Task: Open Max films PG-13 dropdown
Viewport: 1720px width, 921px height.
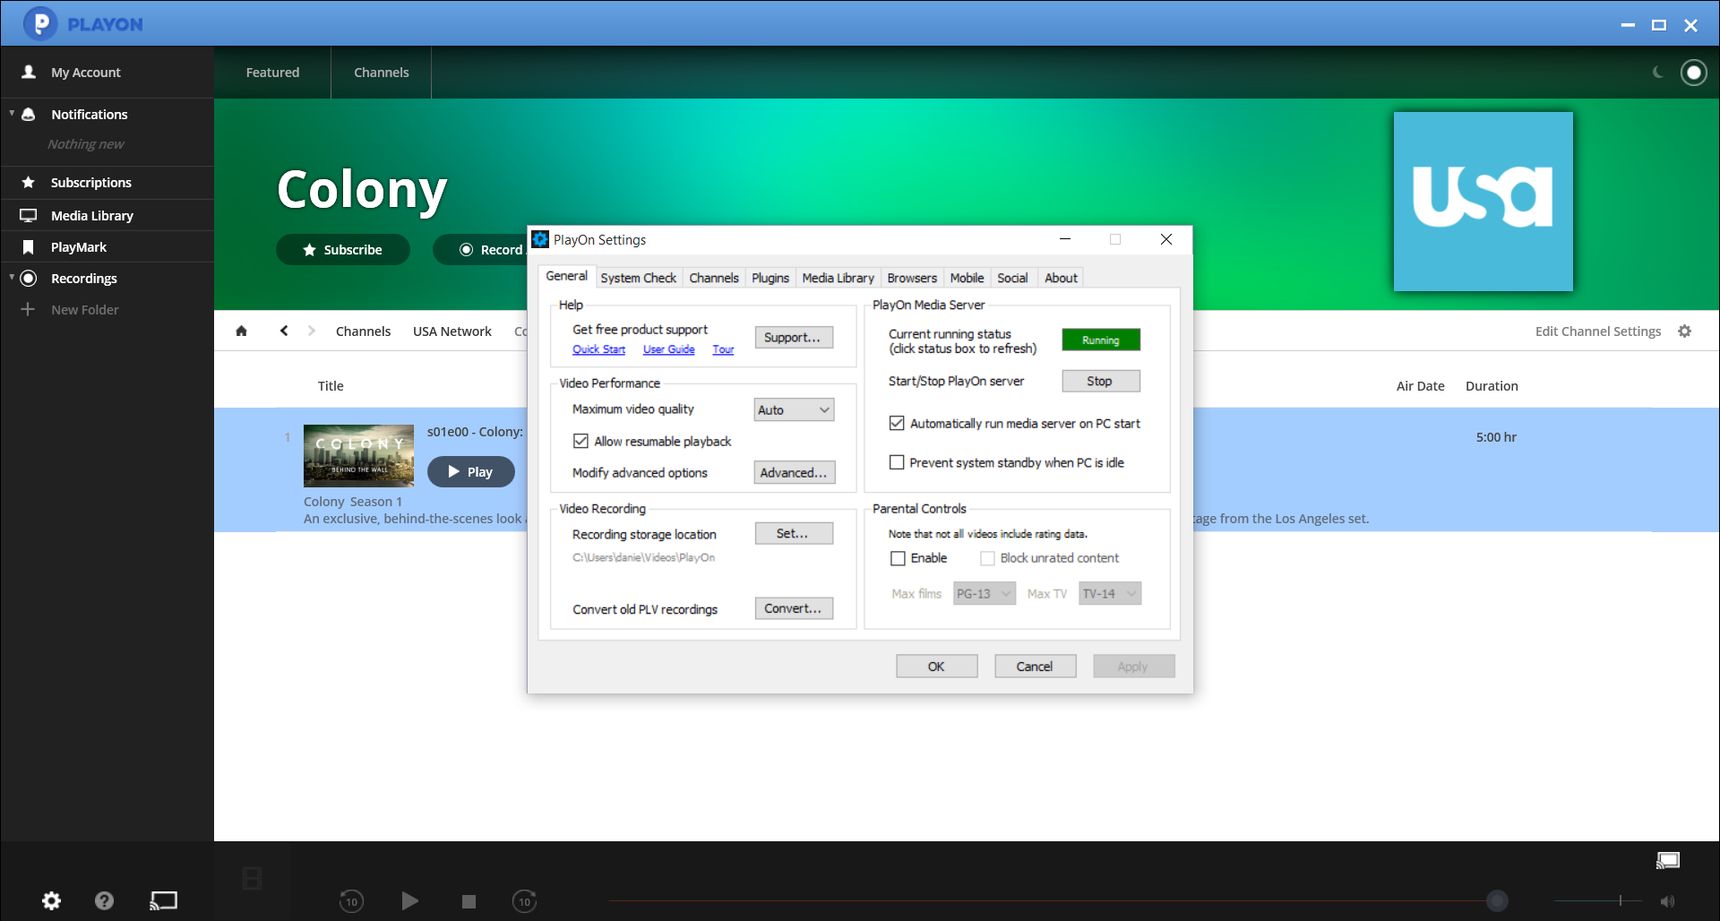Action: point(984,593)
